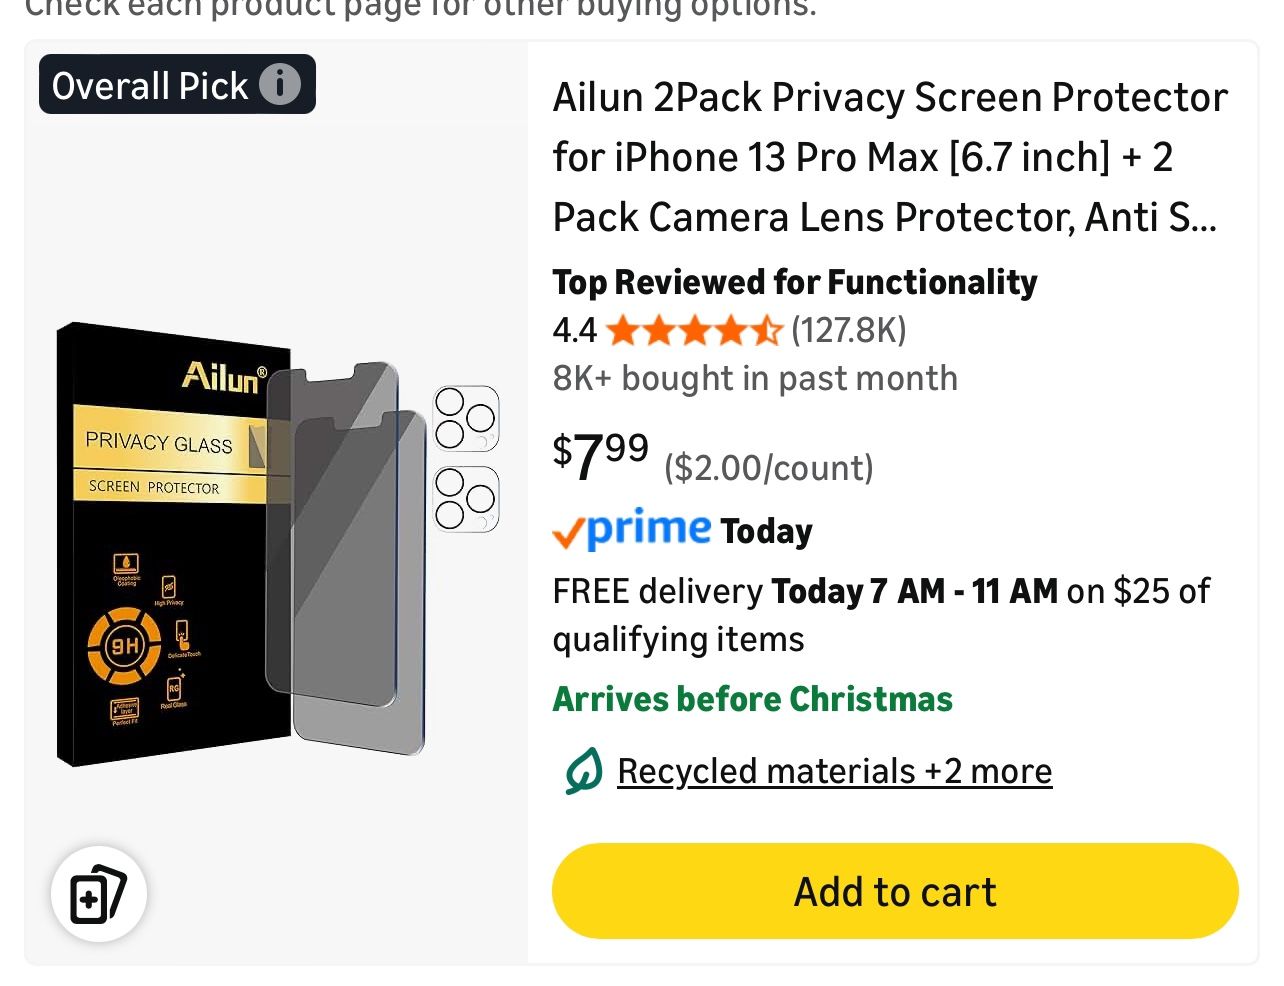Open the add-to-compare cards icon on the image

(99, 894)
